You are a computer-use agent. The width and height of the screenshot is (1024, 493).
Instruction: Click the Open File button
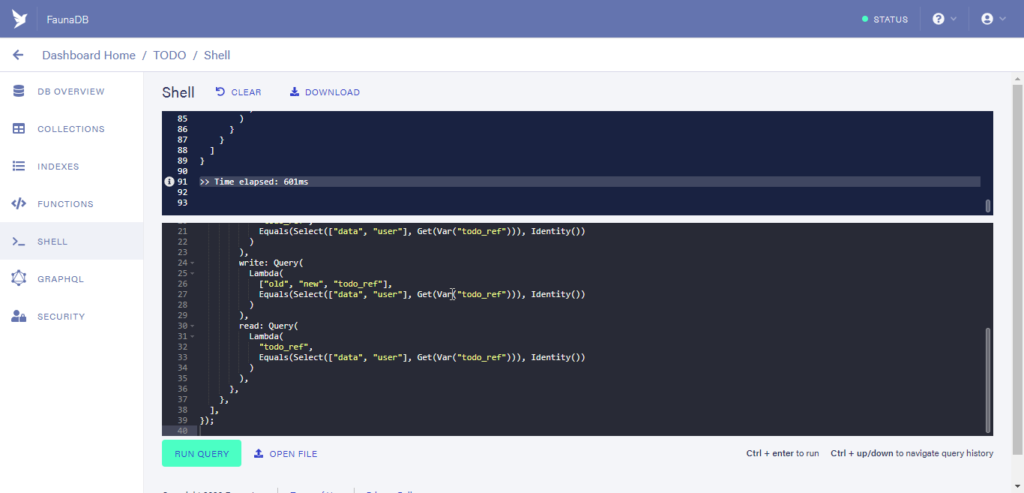click(x=286, y=453)
